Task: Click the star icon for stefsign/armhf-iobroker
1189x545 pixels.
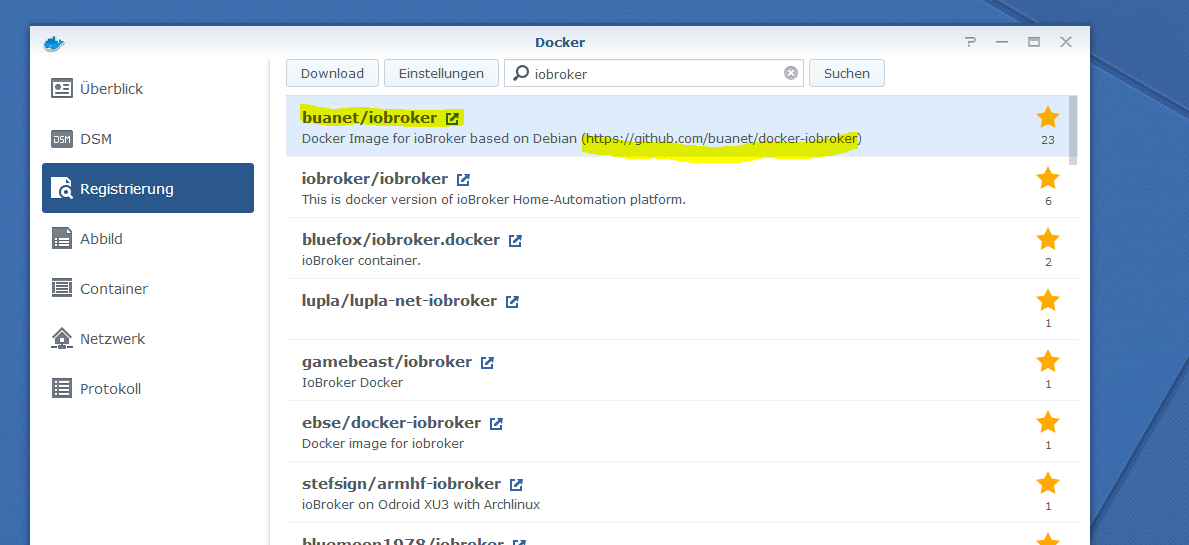Action: coord(1048,483)
